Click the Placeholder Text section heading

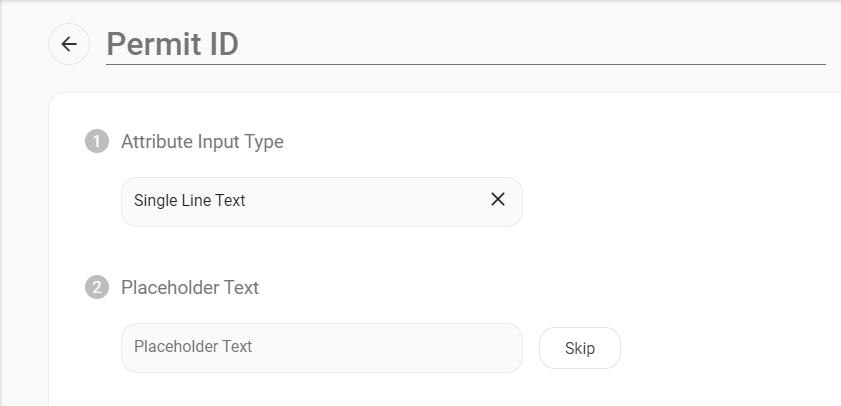pyautogui.click(x=190, y=288)
